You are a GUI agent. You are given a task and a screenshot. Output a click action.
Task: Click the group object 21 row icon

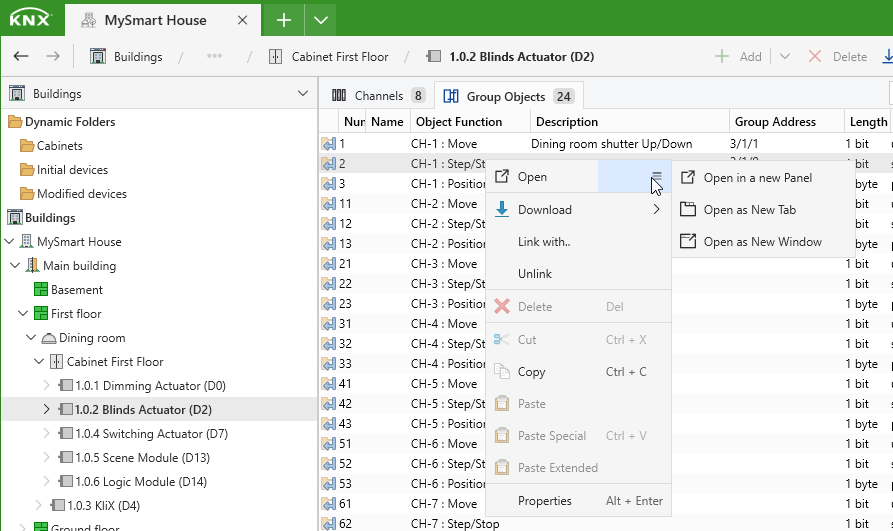click(x=329, y=264)
